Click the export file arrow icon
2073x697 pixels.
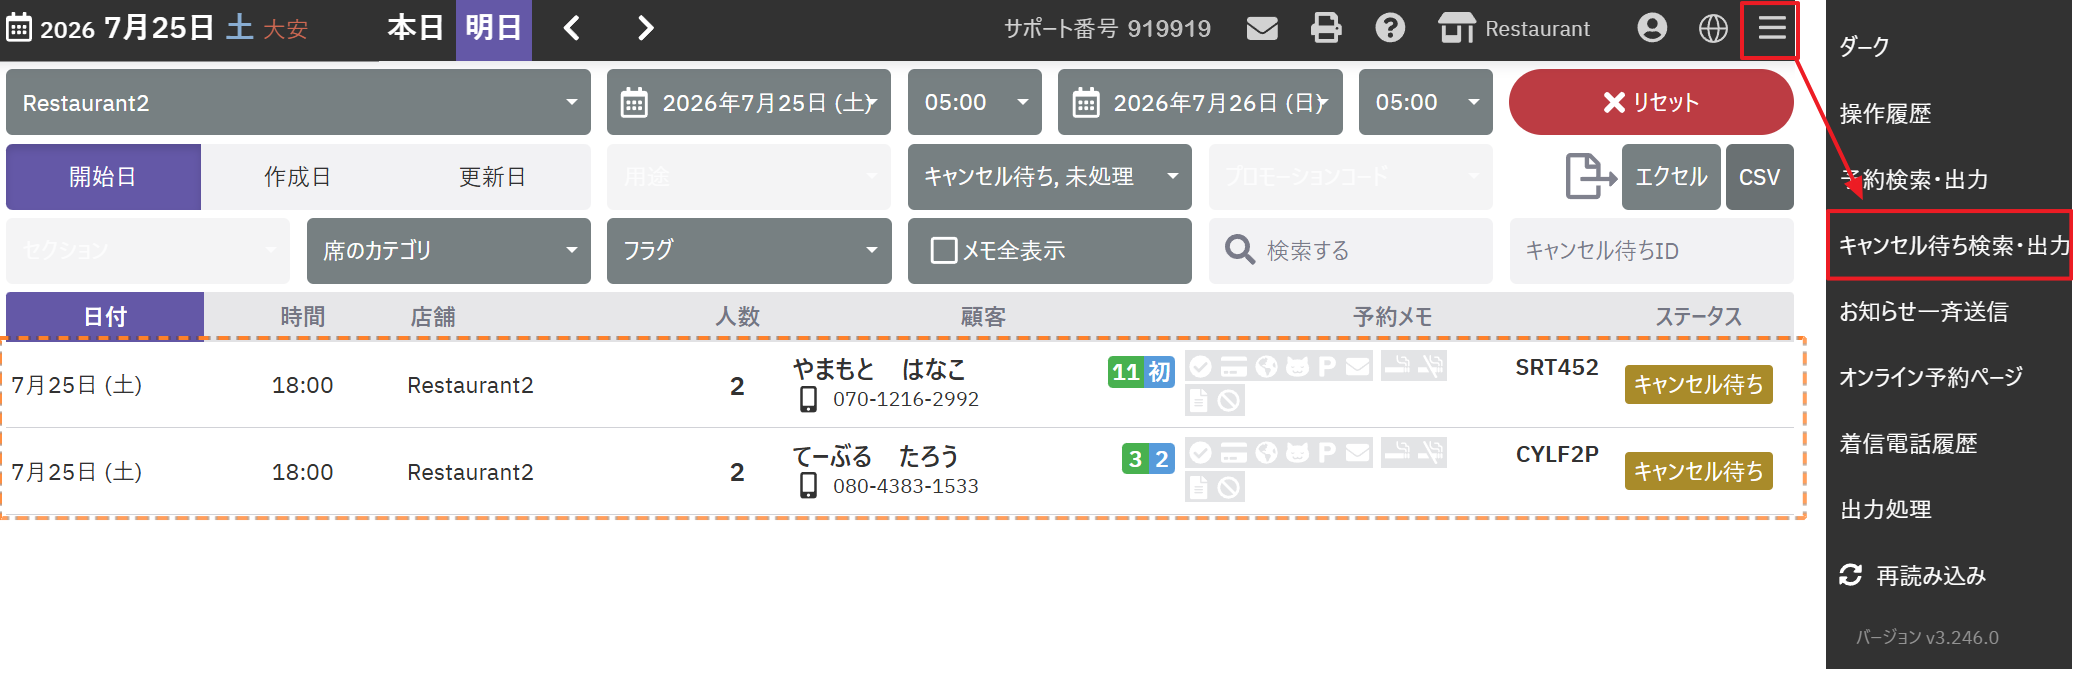(x=1590, y=177)
